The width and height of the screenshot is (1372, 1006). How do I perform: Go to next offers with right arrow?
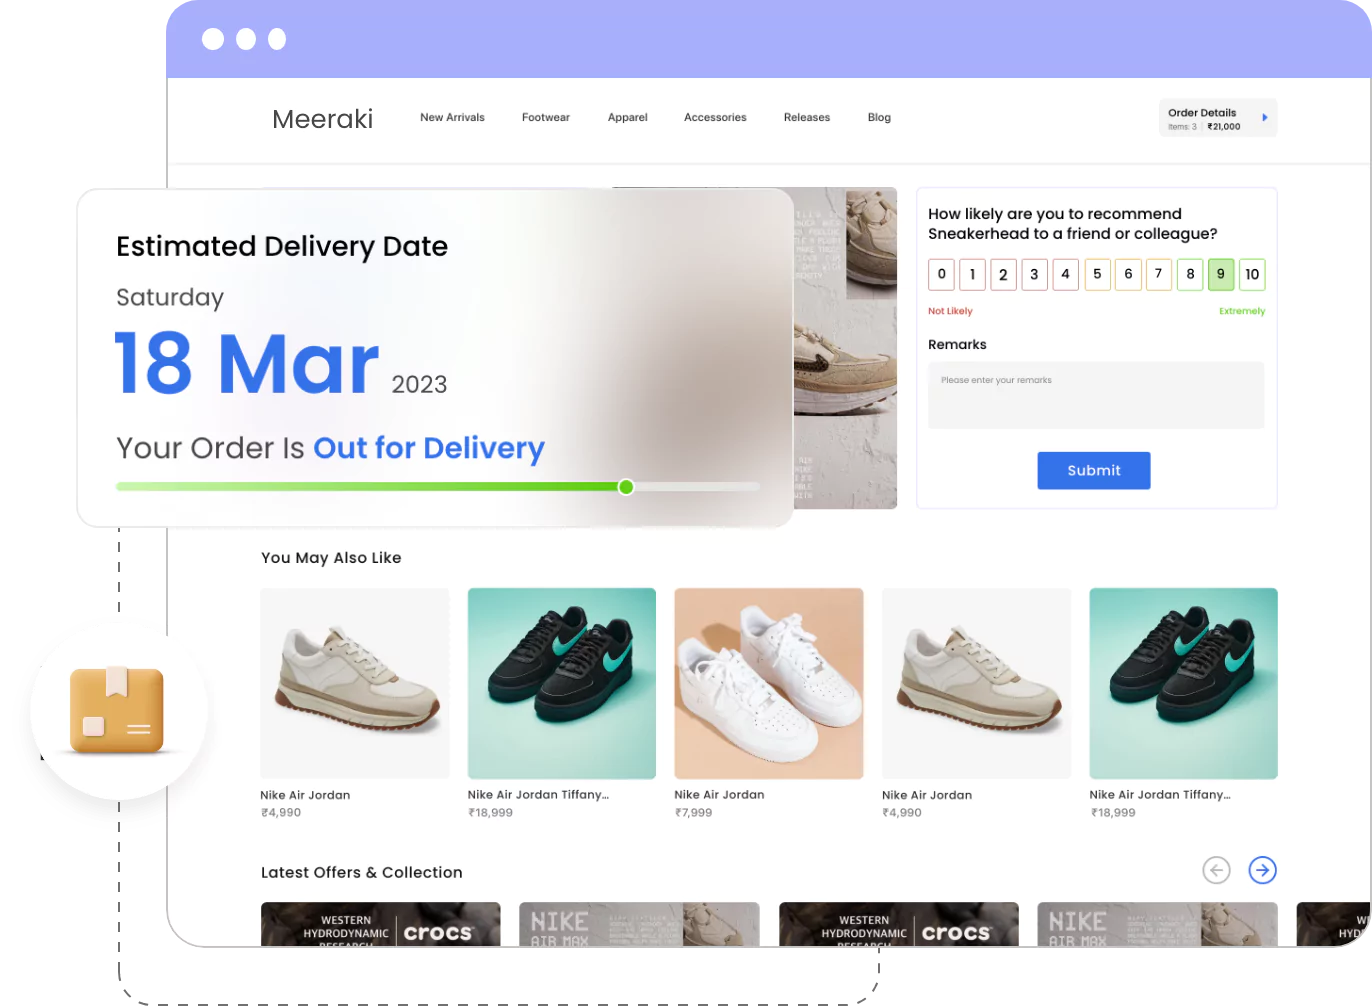coord(1262,870)
